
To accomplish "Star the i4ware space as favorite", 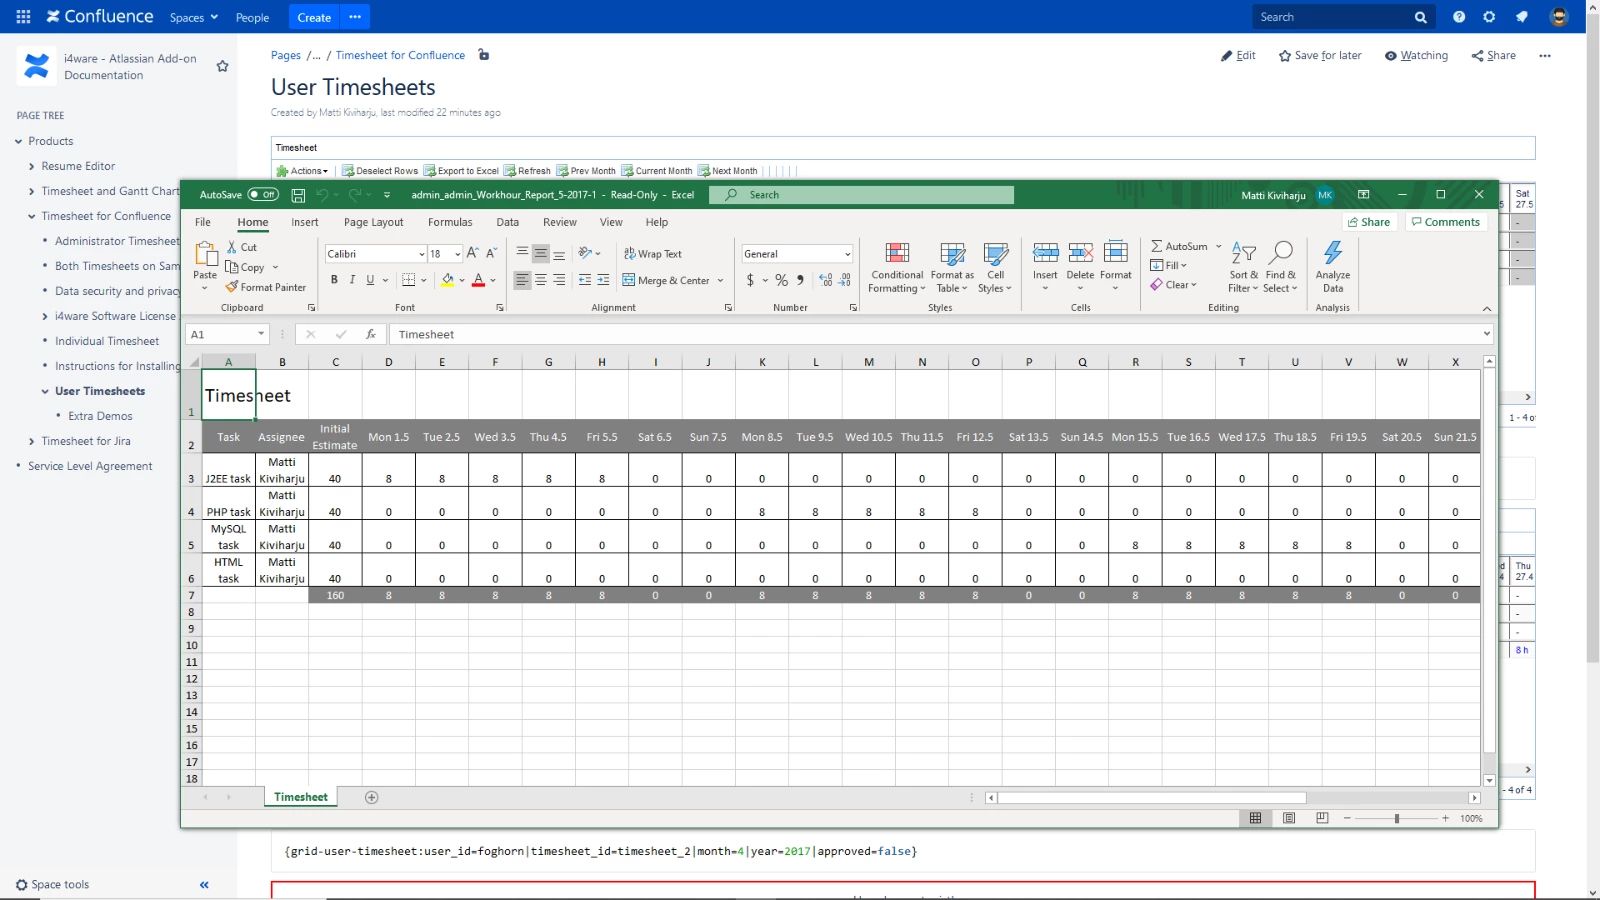I will coord(223,66).
